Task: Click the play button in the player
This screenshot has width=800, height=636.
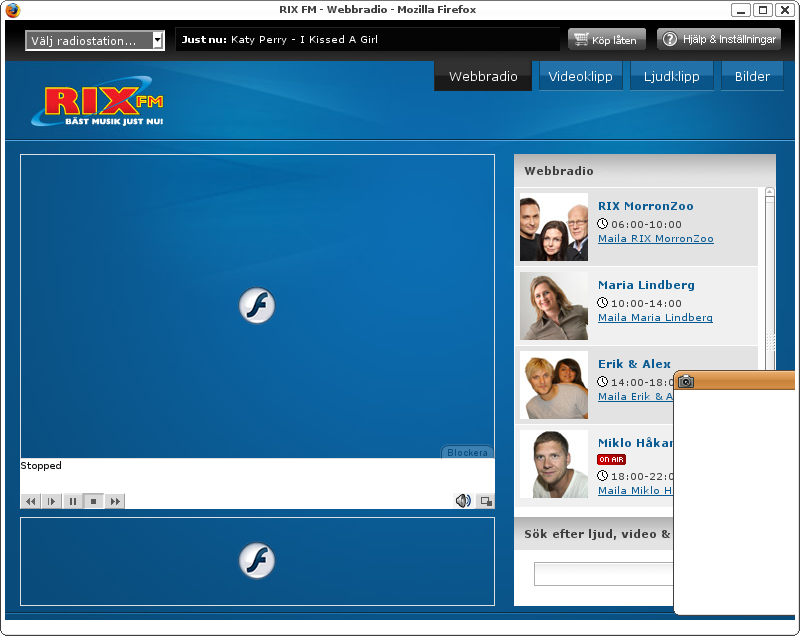Action: (x=52, y=501)
